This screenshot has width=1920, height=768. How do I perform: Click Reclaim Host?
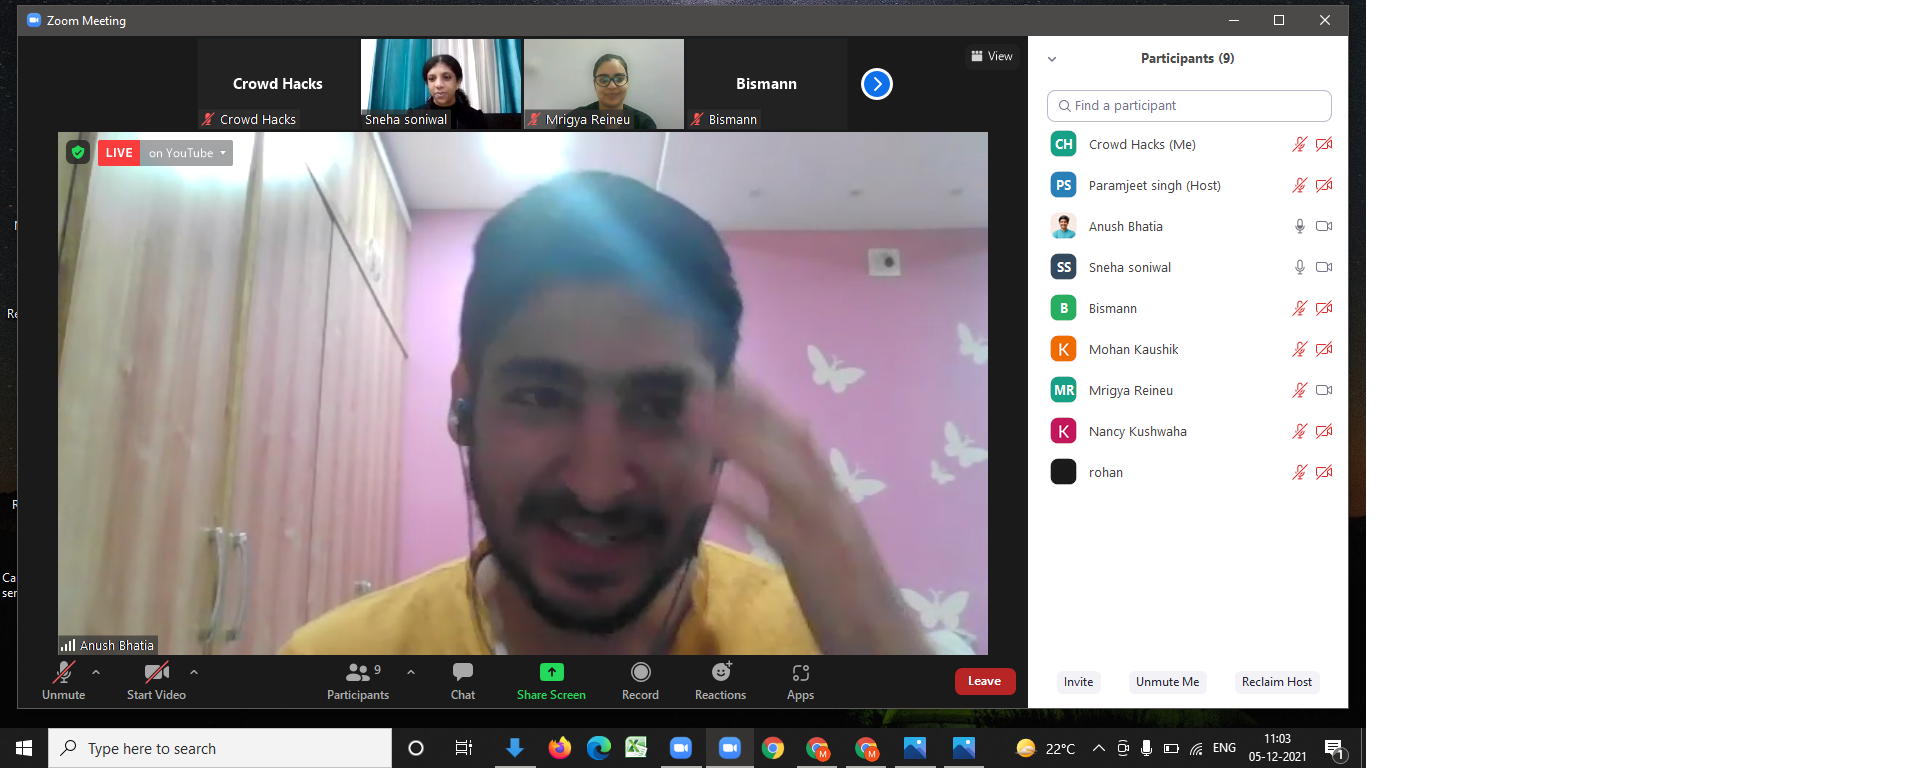(x=1276, y=682)
